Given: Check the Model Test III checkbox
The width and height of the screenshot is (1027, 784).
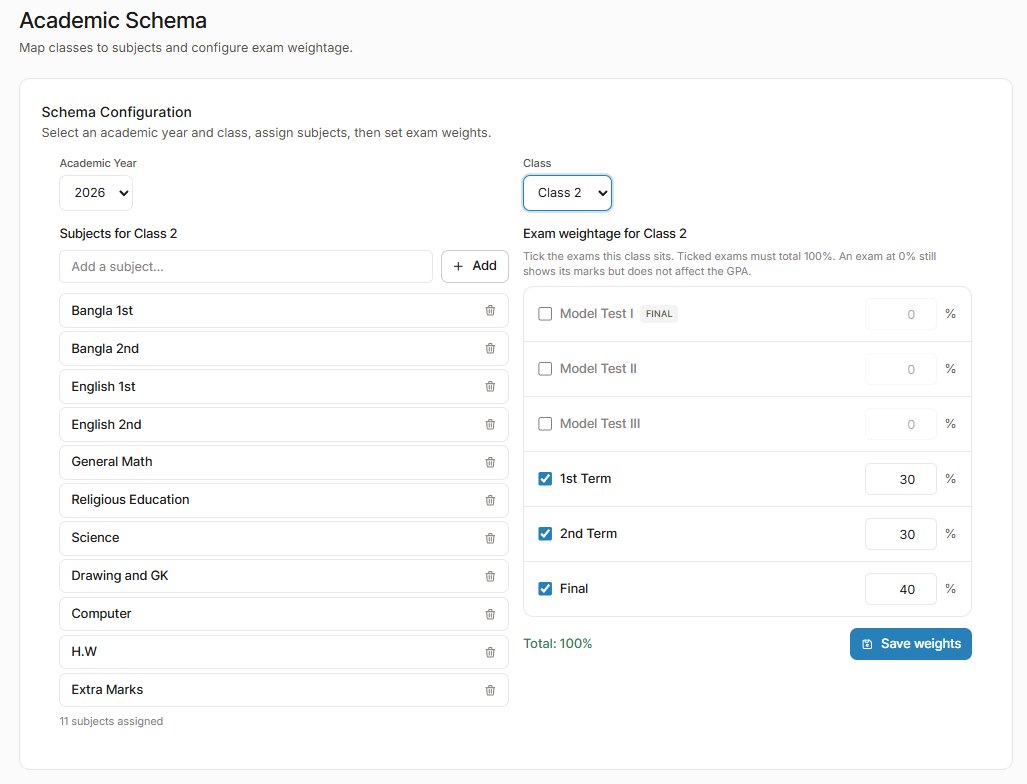Looking at the screenshot, I should tap(545, 424).
